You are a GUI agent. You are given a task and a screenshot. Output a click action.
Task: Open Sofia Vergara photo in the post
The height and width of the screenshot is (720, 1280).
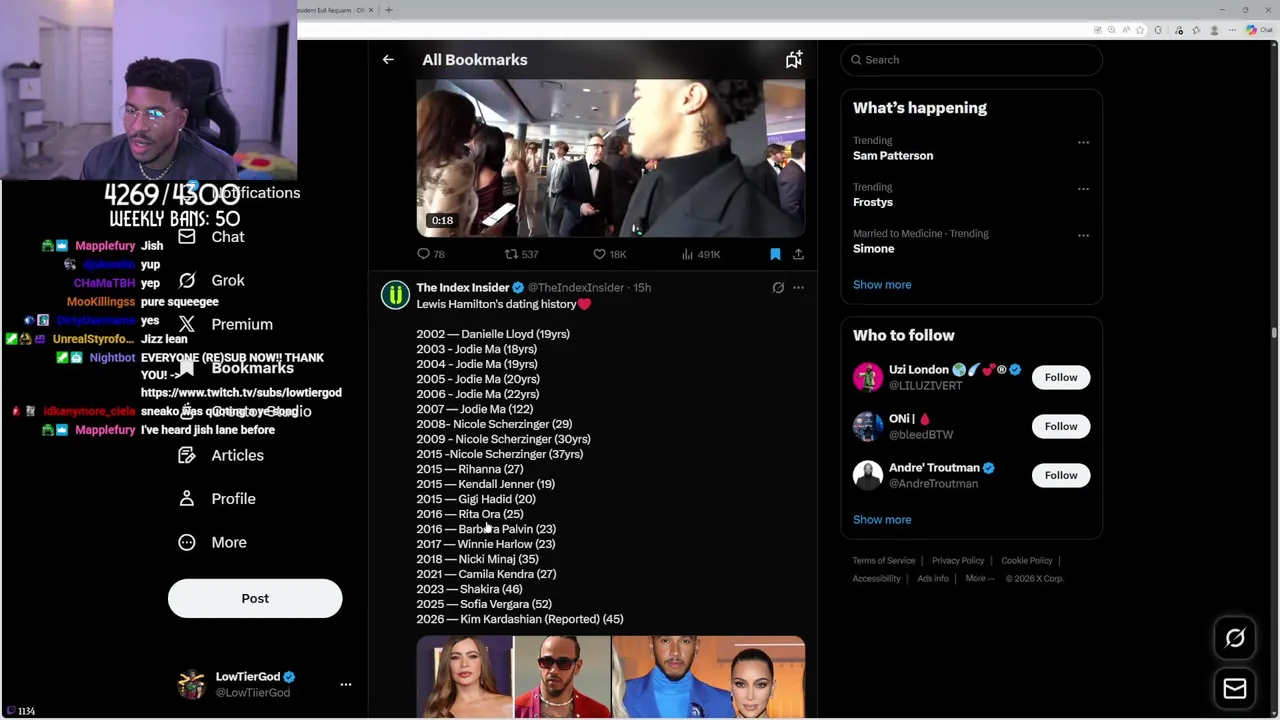[x=465, y=677]
